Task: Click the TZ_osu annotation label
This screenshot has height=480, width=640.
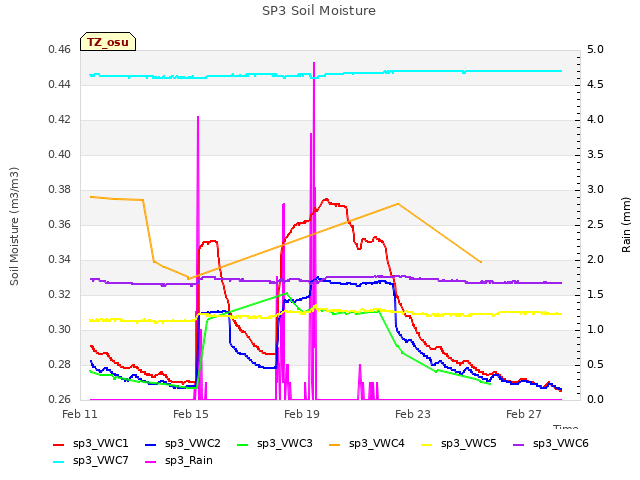Action: [x=108, y=42]
